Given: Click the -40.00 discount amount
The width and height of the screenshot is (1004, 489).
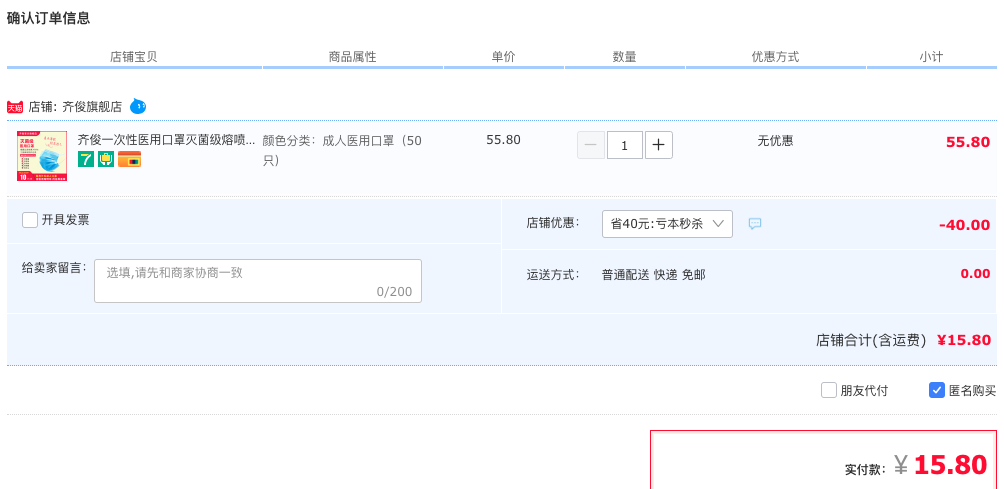Looking at the screenshot, I should click(964, 225).
